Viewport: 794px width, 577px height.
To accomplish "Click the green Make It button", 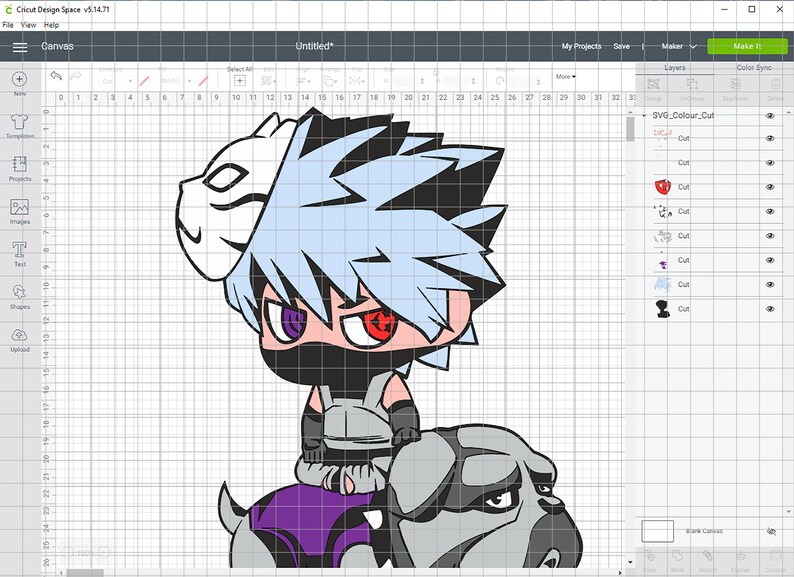I will [747, 46].
